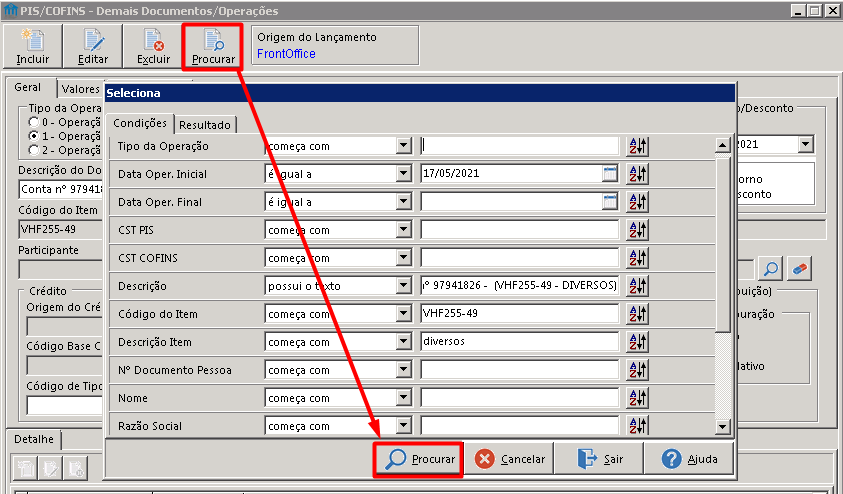Click the Ajuda button
The width and height of the screenshot is (843, 494).
pyautogui.click(x=689, y=459)
